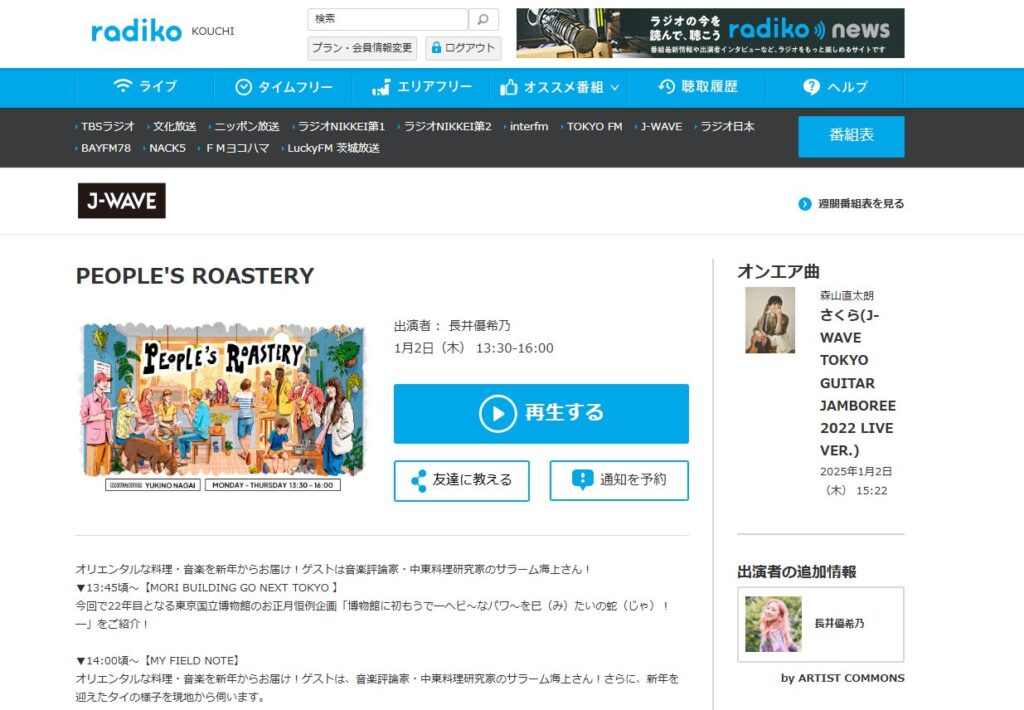Focus the 検索 search field
The image size is (1024, 710).
click(x=388, y=20)
